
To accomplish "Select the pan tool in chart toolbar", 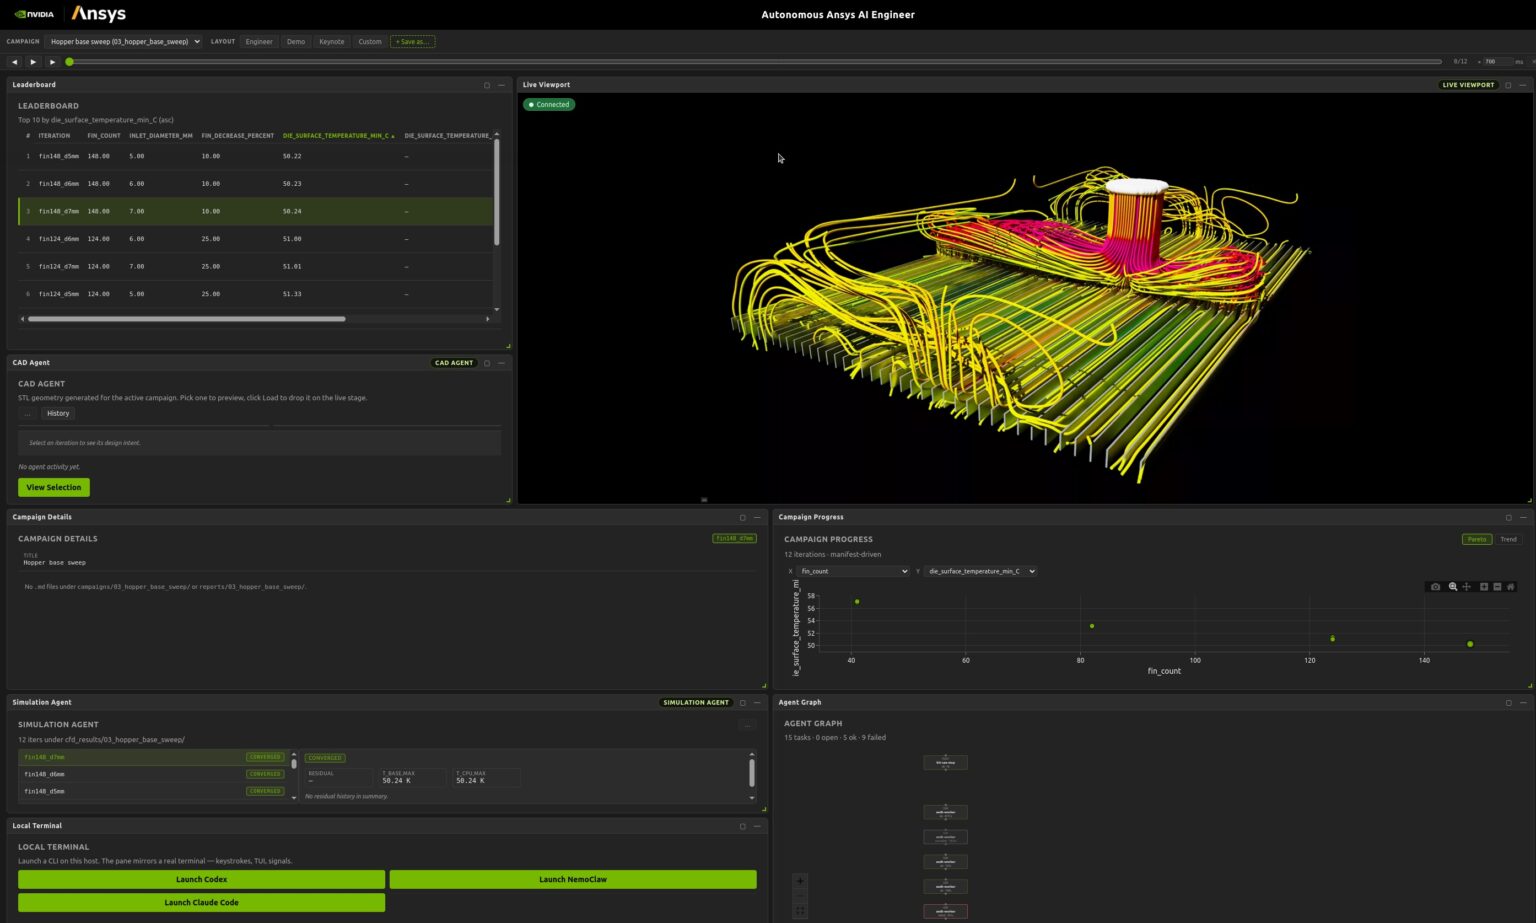I will pyautogui.click(x=1466, y=587).
